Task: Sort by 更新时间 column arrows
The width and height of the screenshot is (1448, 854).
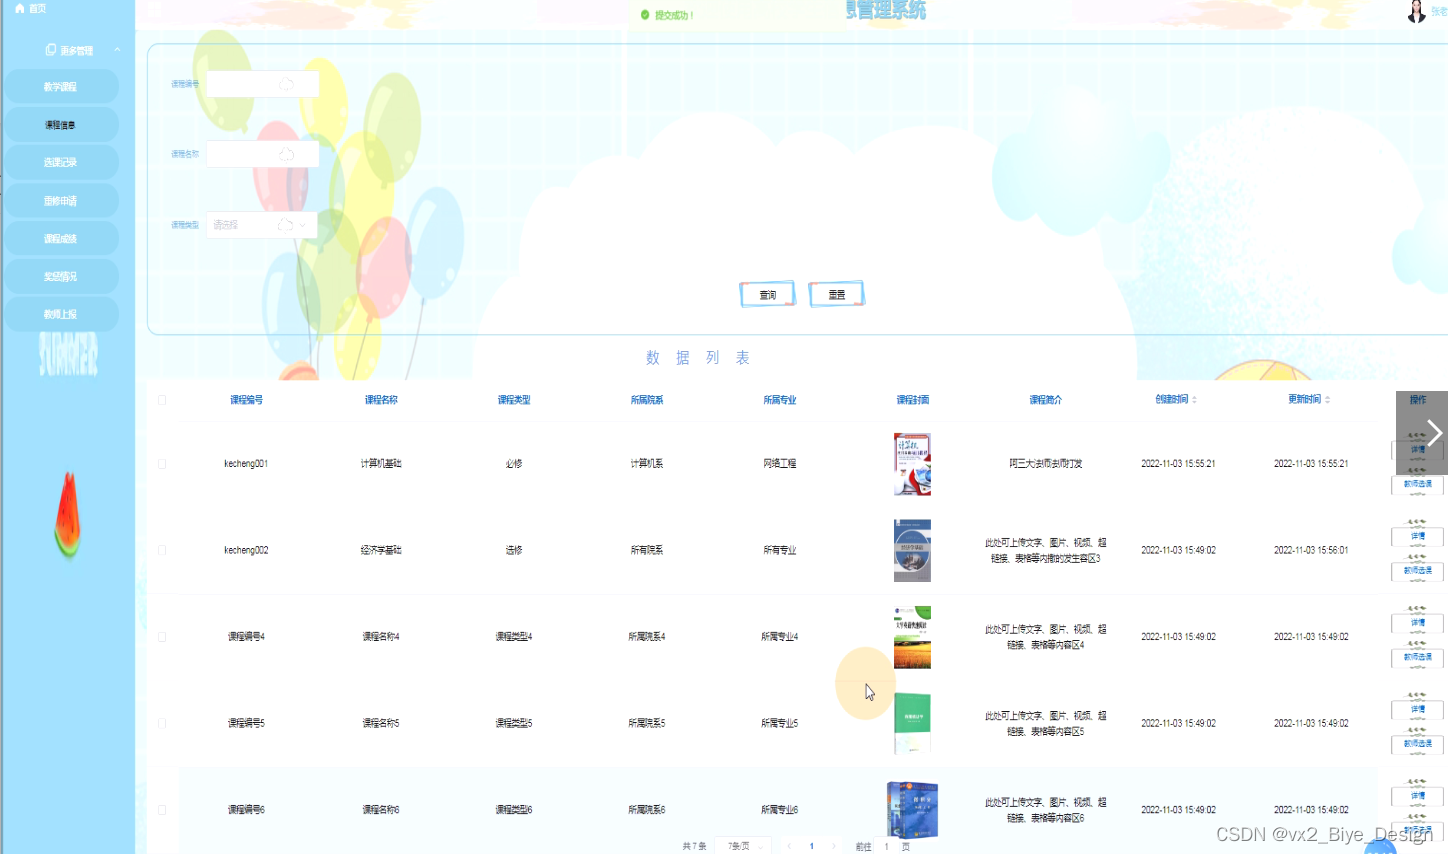Action: [x=1327, y=400]
